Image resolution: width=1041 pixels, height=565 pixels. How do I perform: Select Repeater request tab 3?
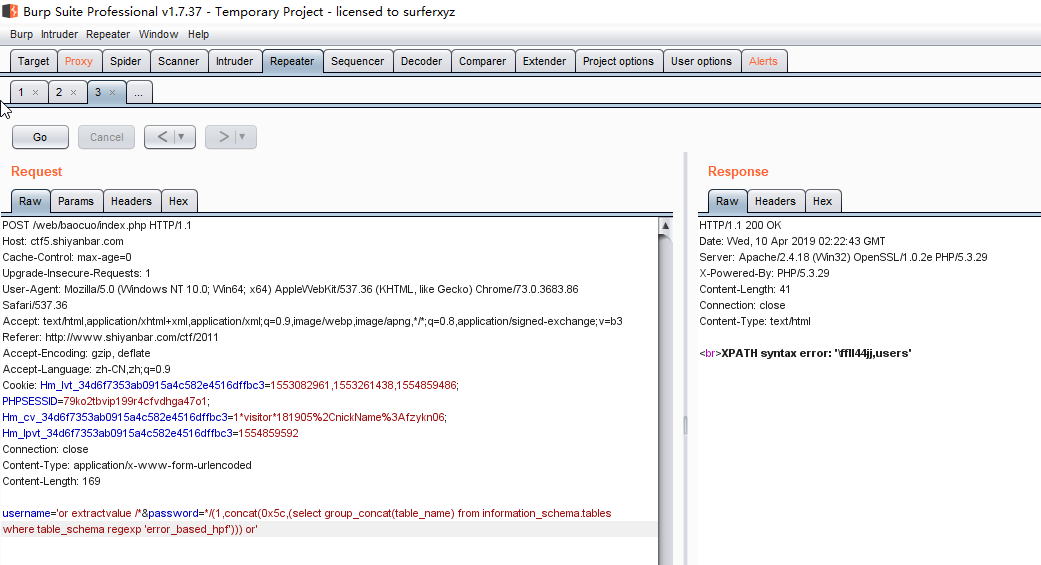point(98,92)
